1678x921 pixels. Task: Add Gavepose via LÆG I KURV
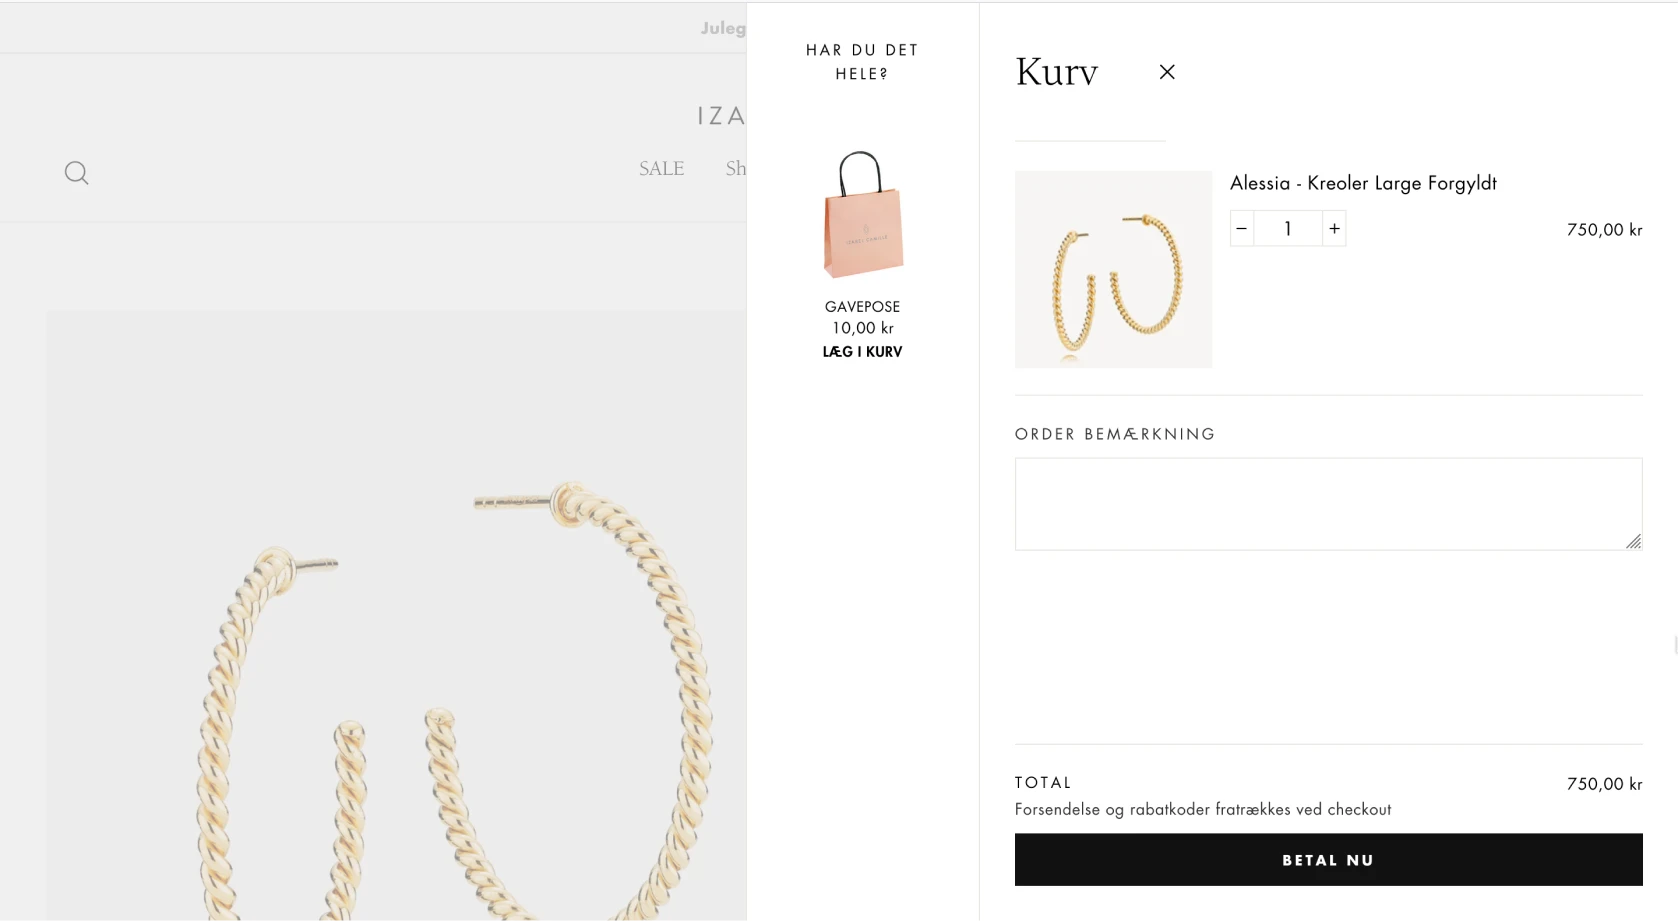(x=863, y=352)
